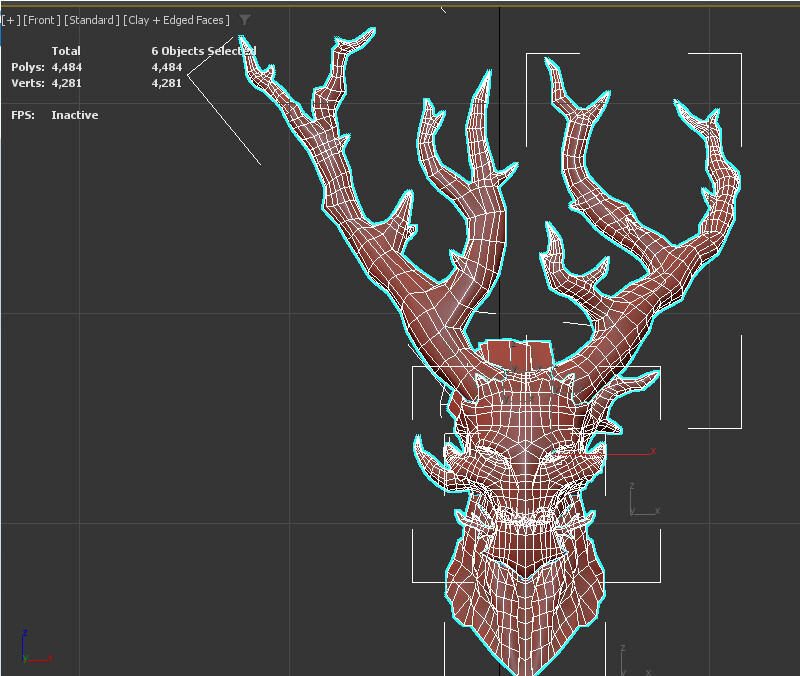This screenshot has width=800, height=676.
Task: Click the 'Total' statistics column header
Action: 66,51
